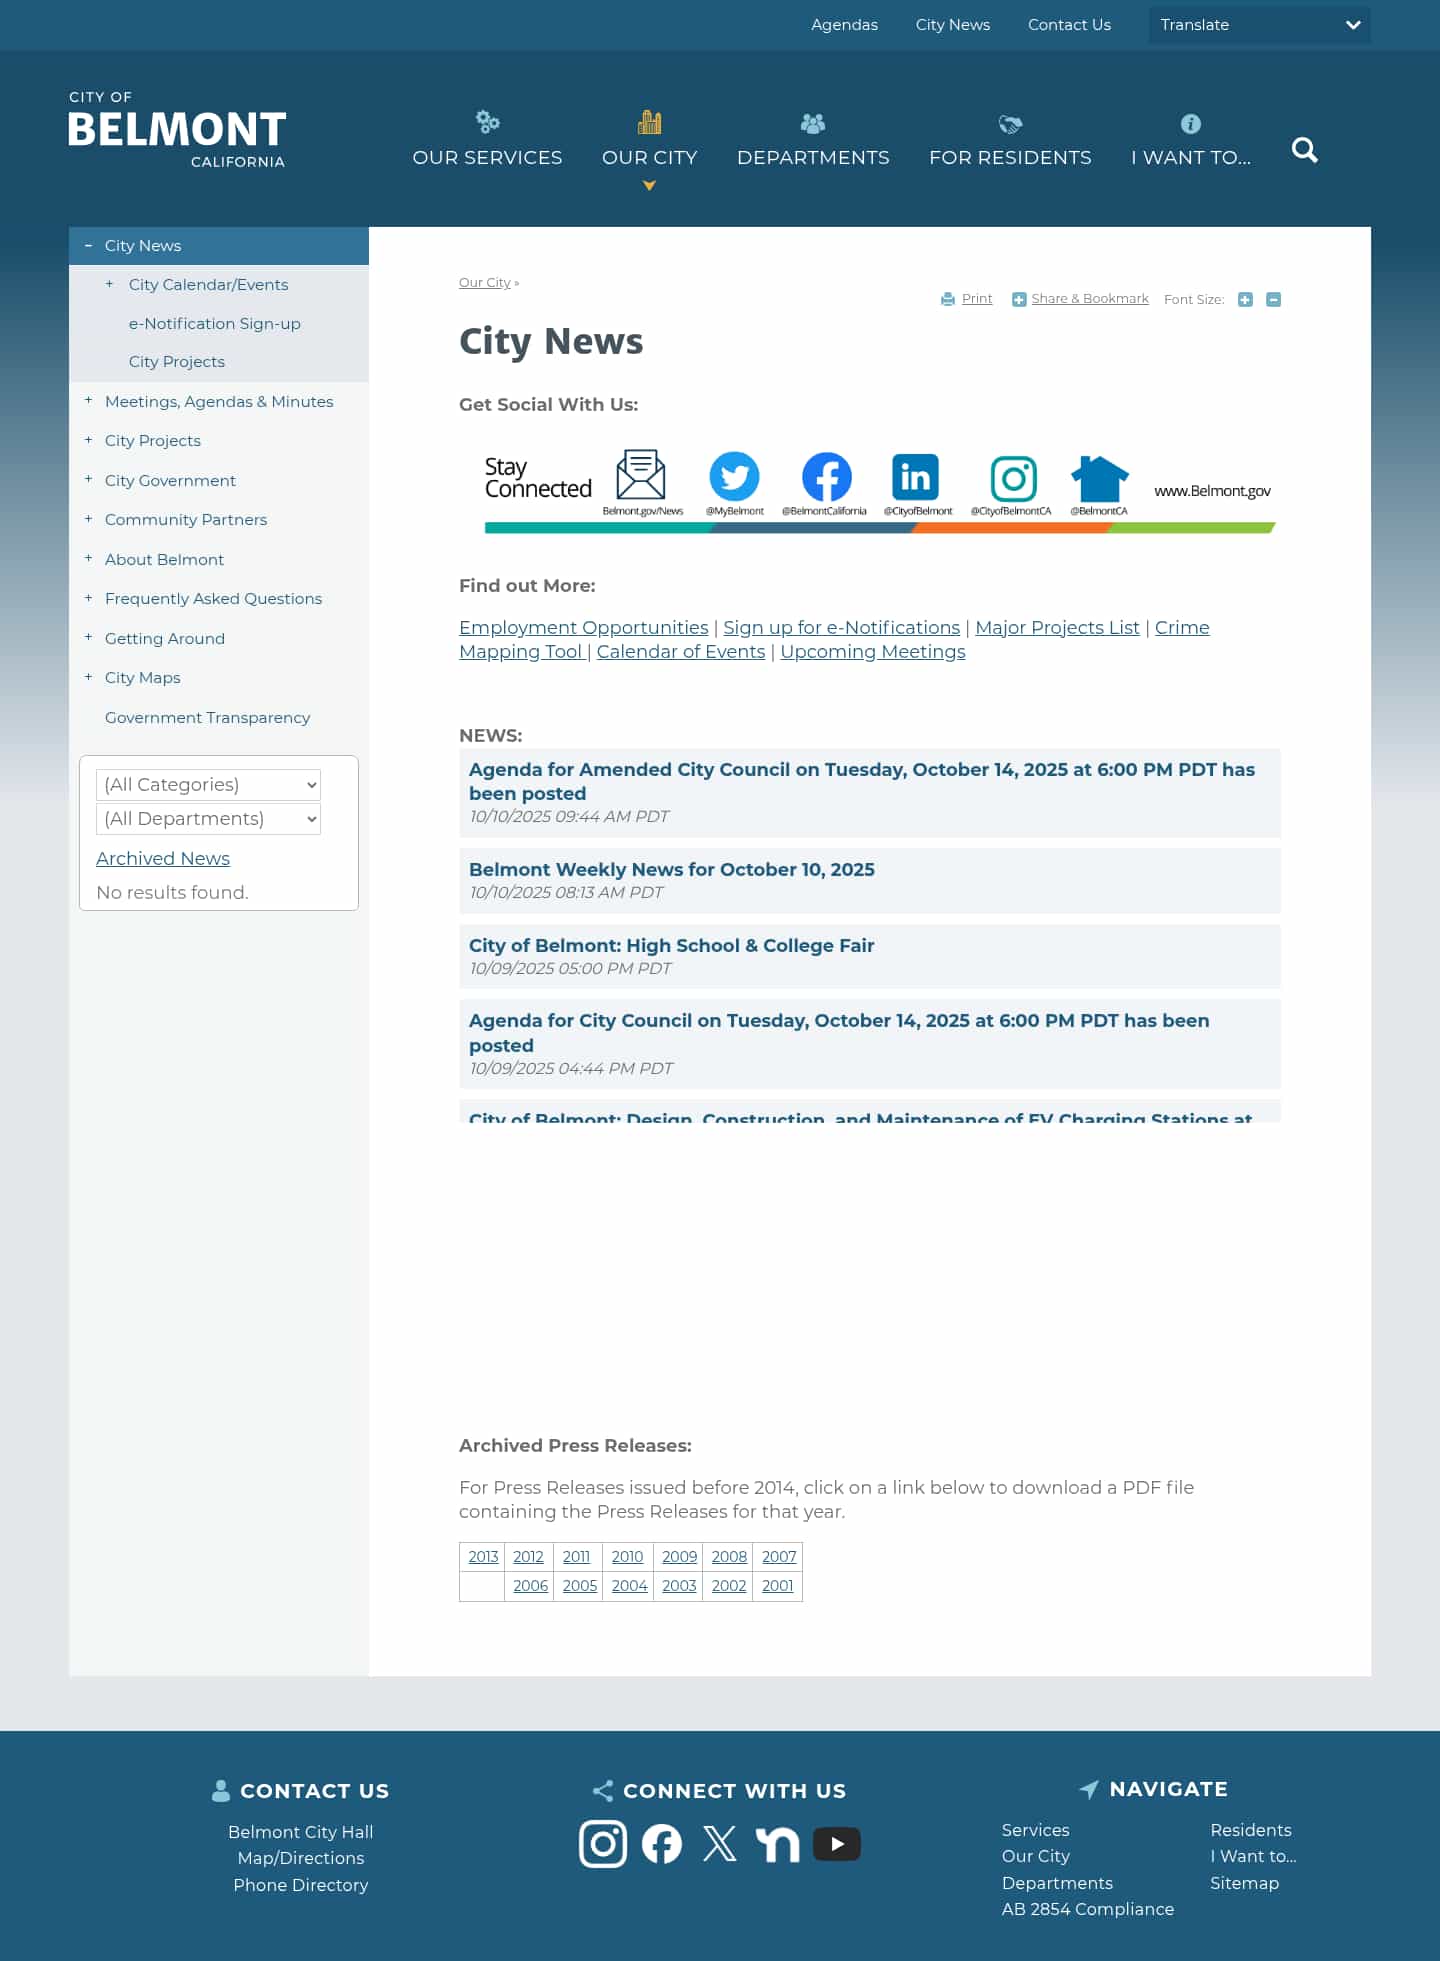The width and height of the screenshot is (1440, 1961).
Task: Expand the City Government sidebar item
Action: (88, 480)
